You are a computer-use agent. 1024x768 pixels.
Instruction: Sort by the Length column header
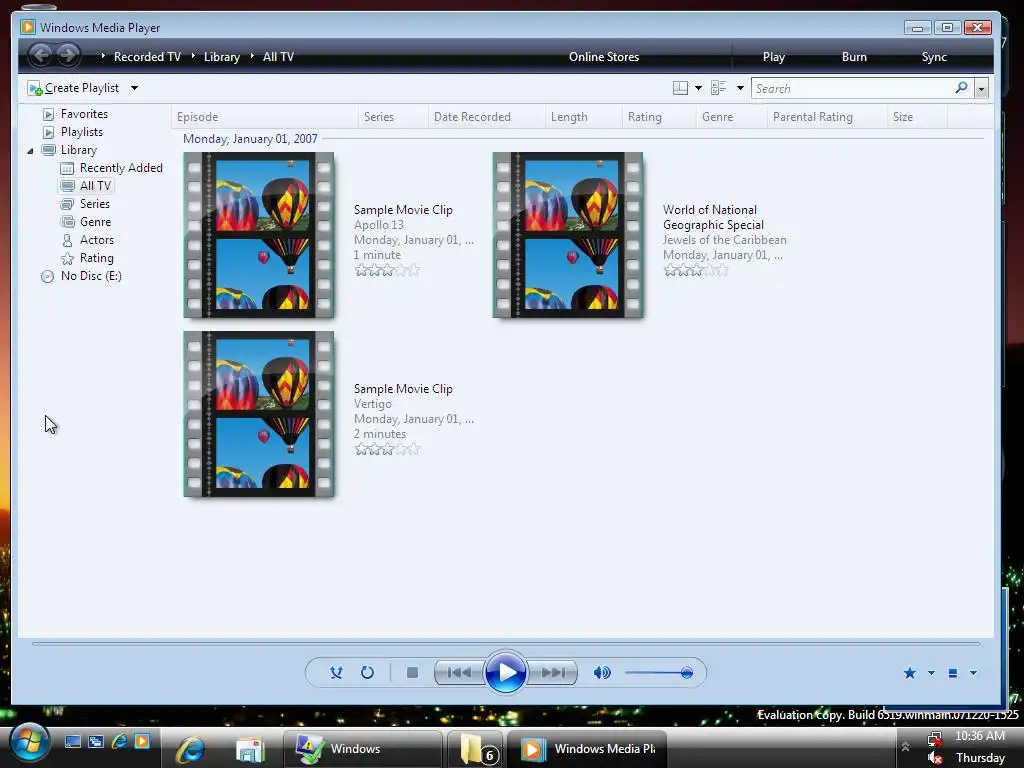[583, 117]
